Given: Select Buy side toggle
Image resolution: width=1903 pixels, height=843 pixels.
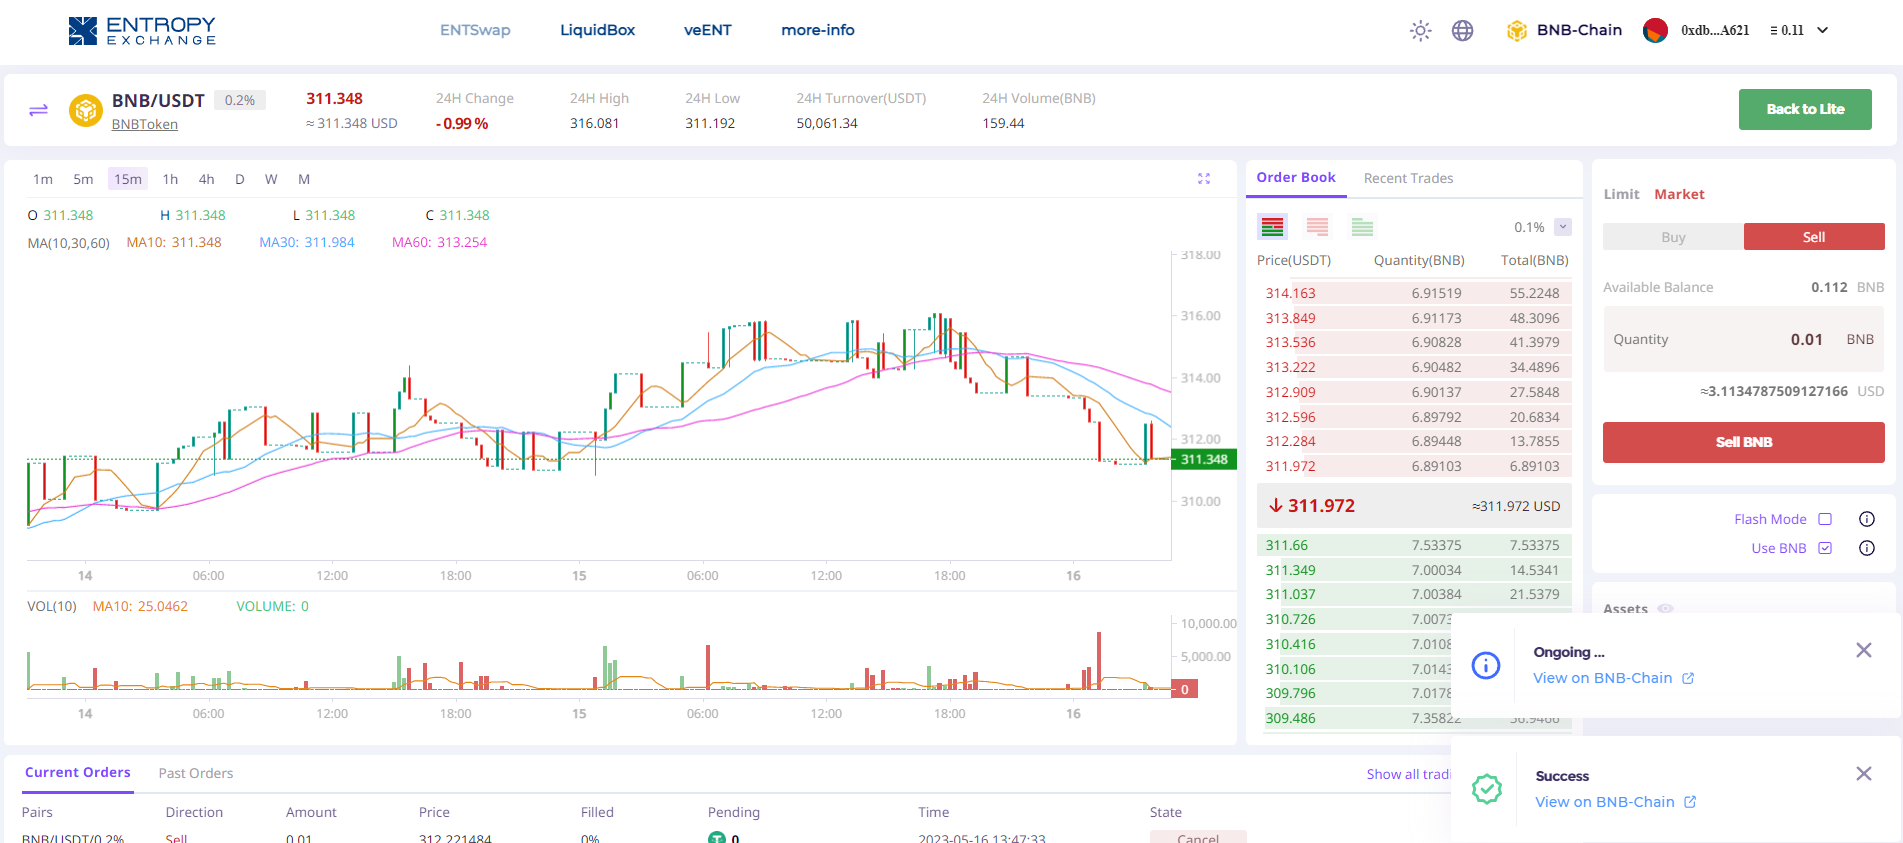Looking at the screenshot, I should pos(1673,237).
